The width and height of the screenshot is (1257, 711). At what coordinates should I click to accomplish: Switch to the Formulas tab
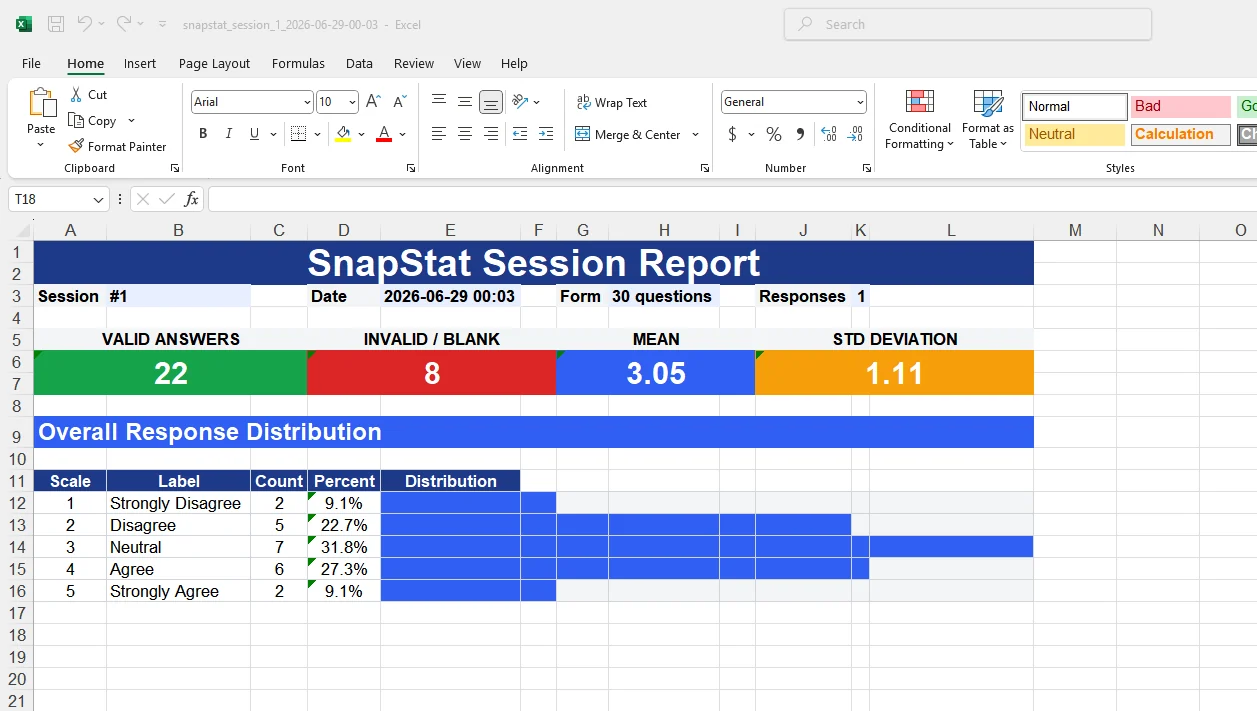tap(298, 63)
